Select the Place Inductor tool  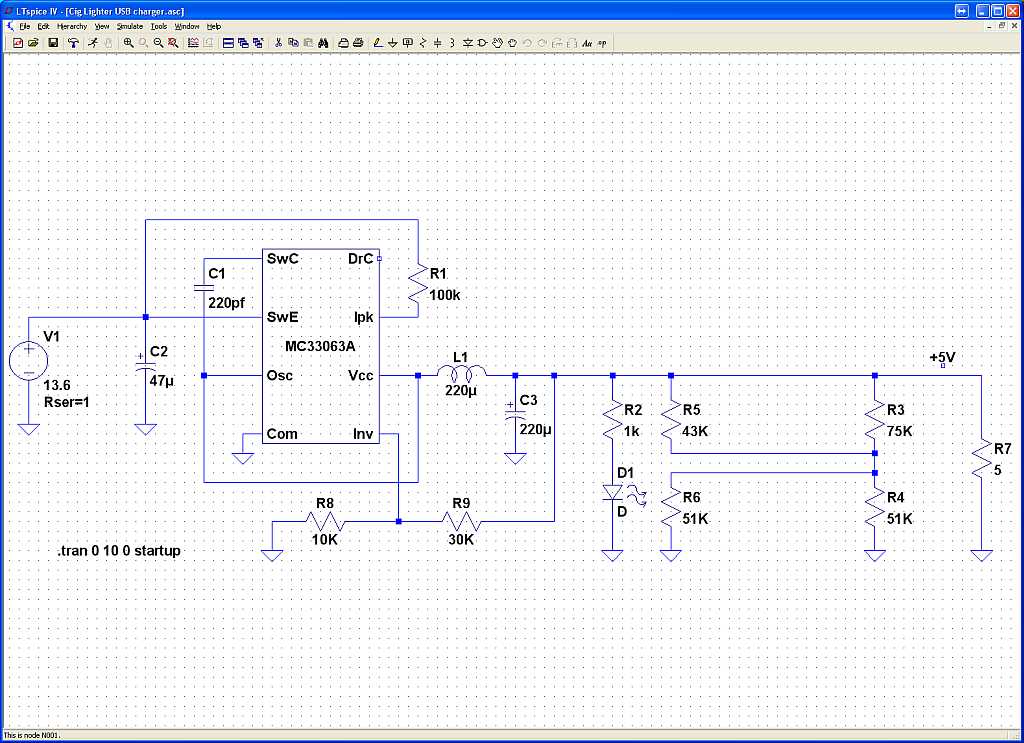pyautogui.click(x=453, y=43)
